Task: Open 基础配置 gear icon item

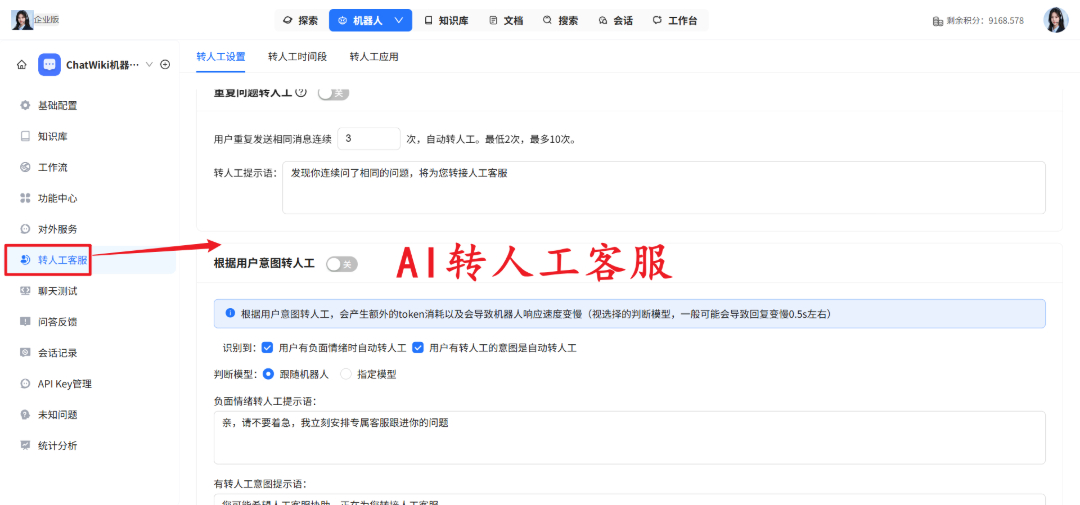Action: pos(25,105)
